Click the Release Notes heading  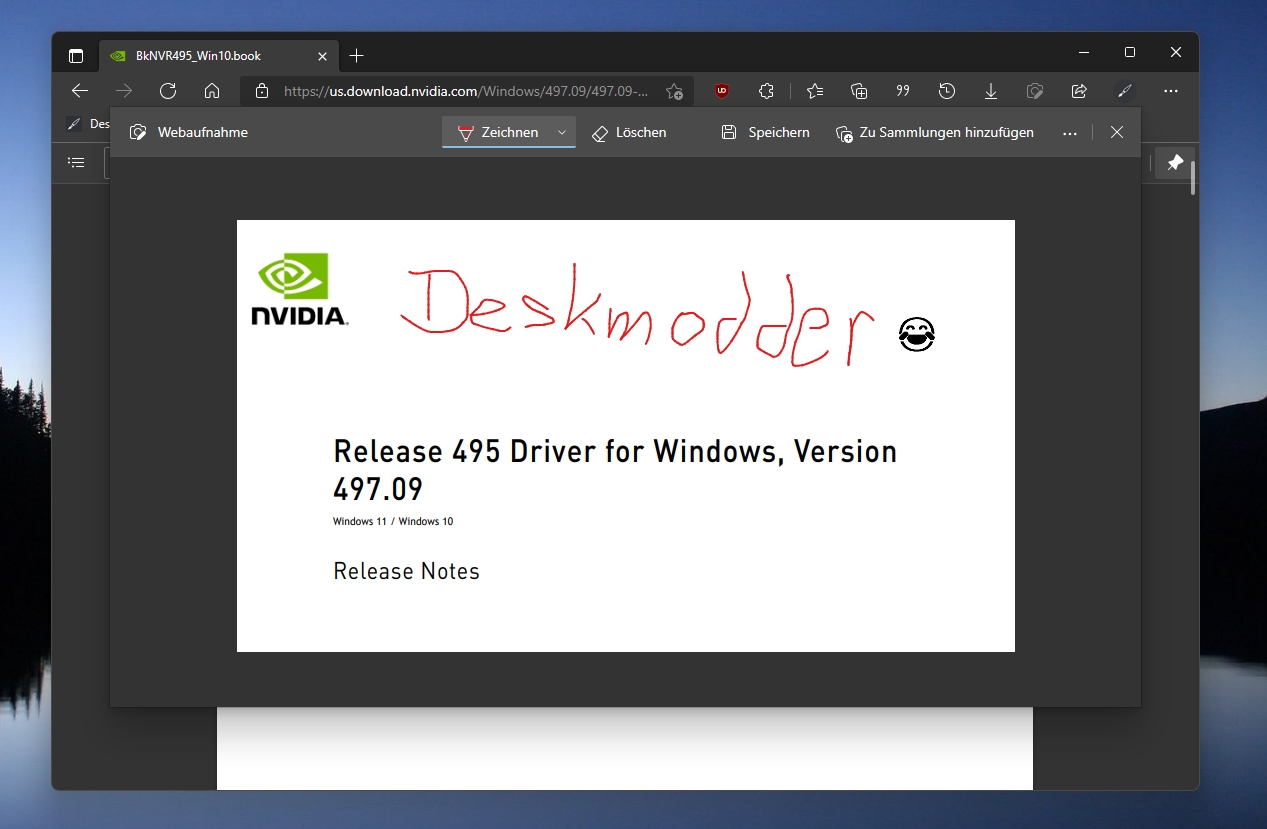(x=406, y=571)
